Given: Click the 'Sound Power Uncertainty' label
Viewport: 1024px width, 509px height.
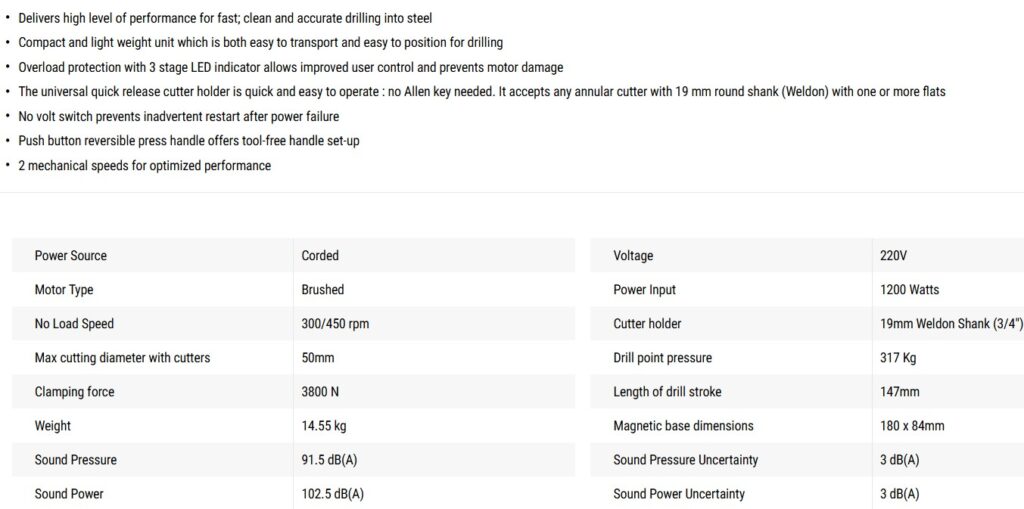Looking at the screenshot, I should (x=679, y=494).
